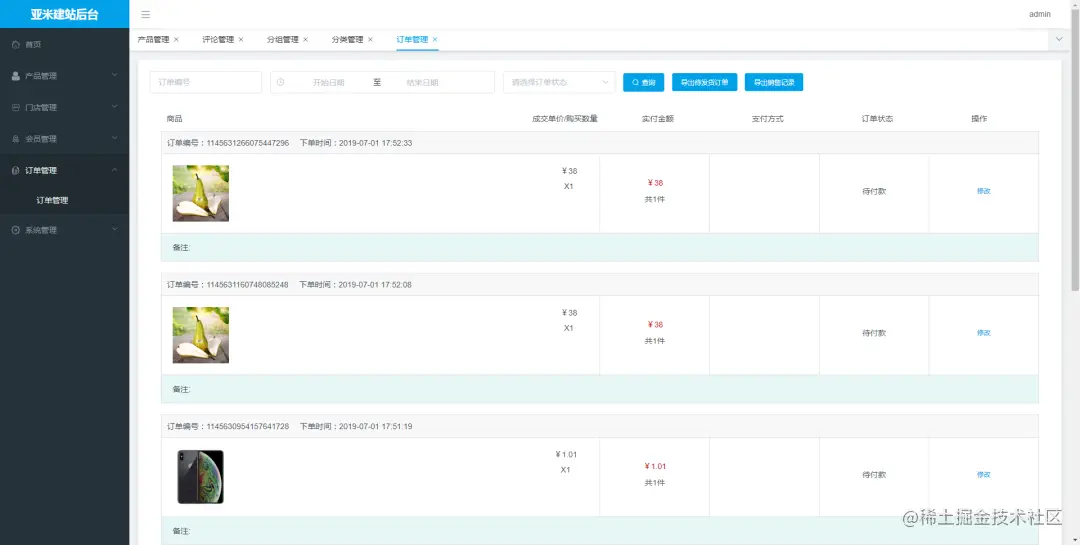Click the 实付金额 column header
The image size is (1080, 545).
tap(658, 119)
